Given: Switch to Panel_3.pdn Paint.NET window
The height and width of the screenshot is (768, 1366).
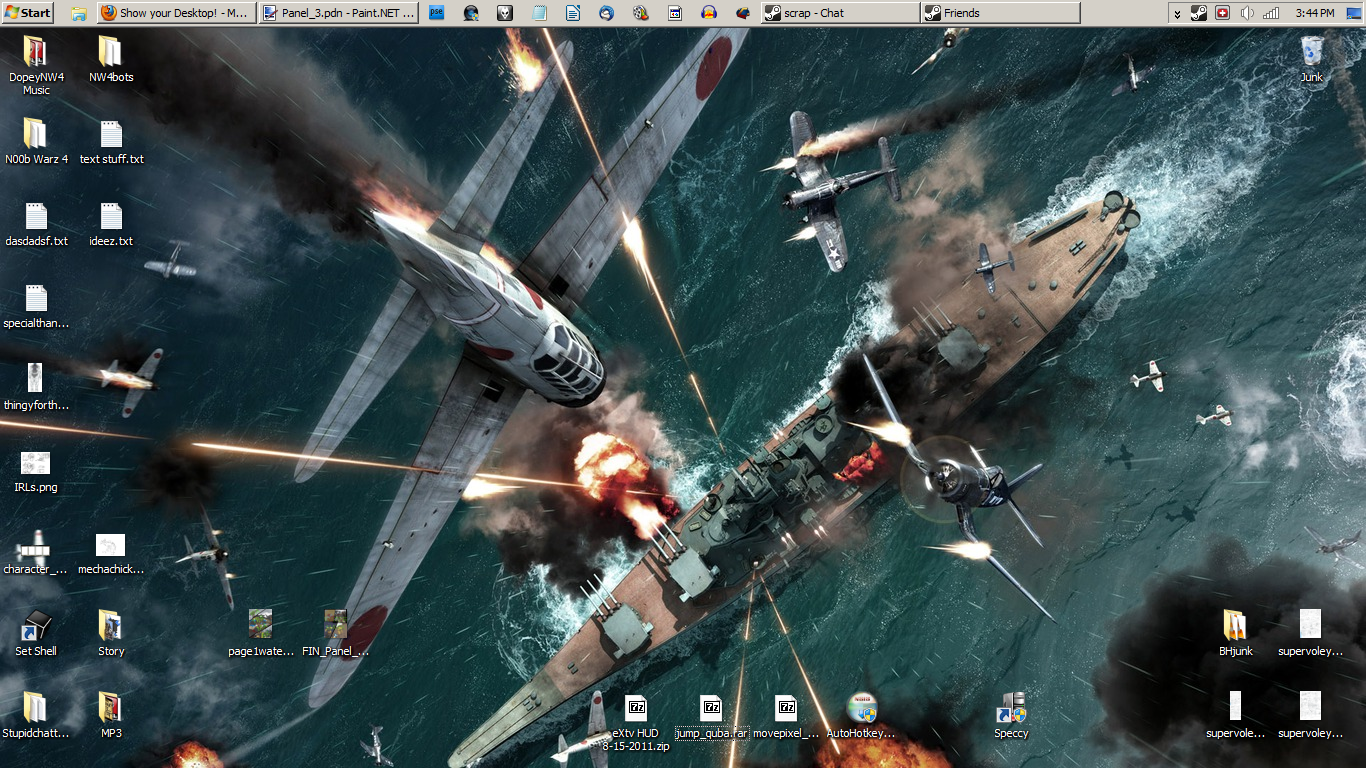Looking at the screenshot, I should (340, 13).
